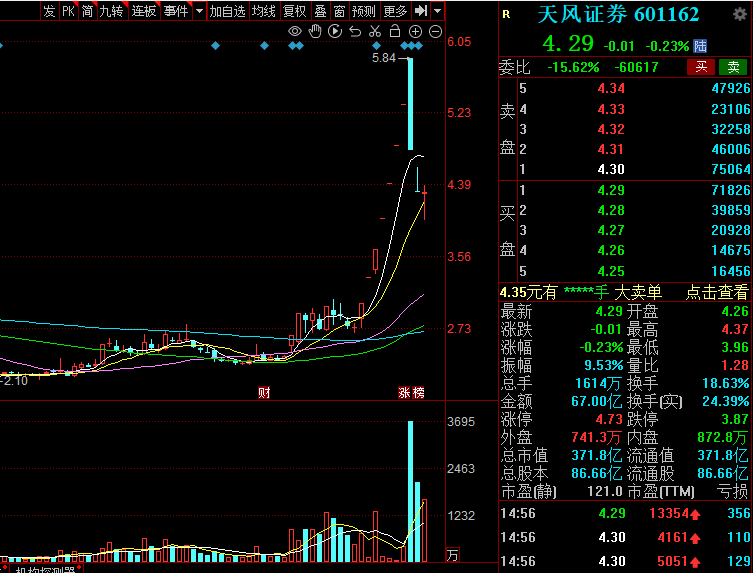Select sell level 1 price 4.30
This screenshot has height=573, width=753.
[611, 170]
